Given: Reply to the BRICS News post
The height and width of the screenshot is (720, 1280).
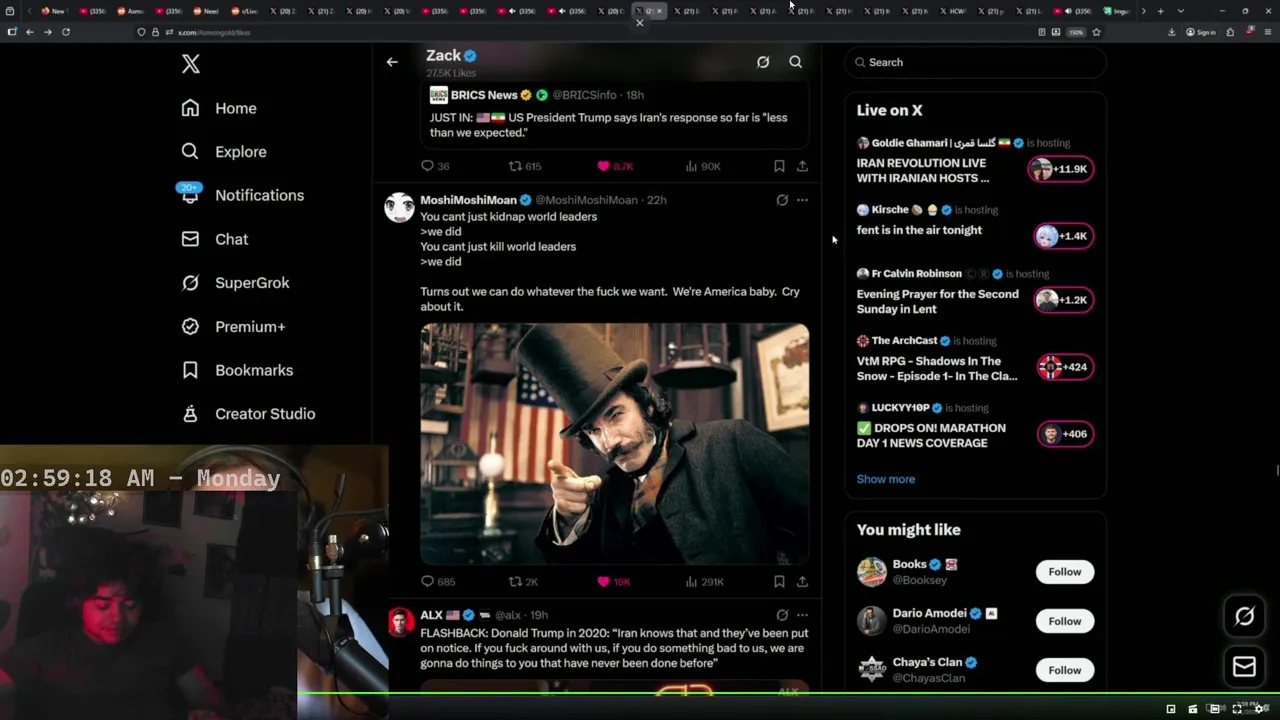Looking at the screenshot, I should point(435,166).
